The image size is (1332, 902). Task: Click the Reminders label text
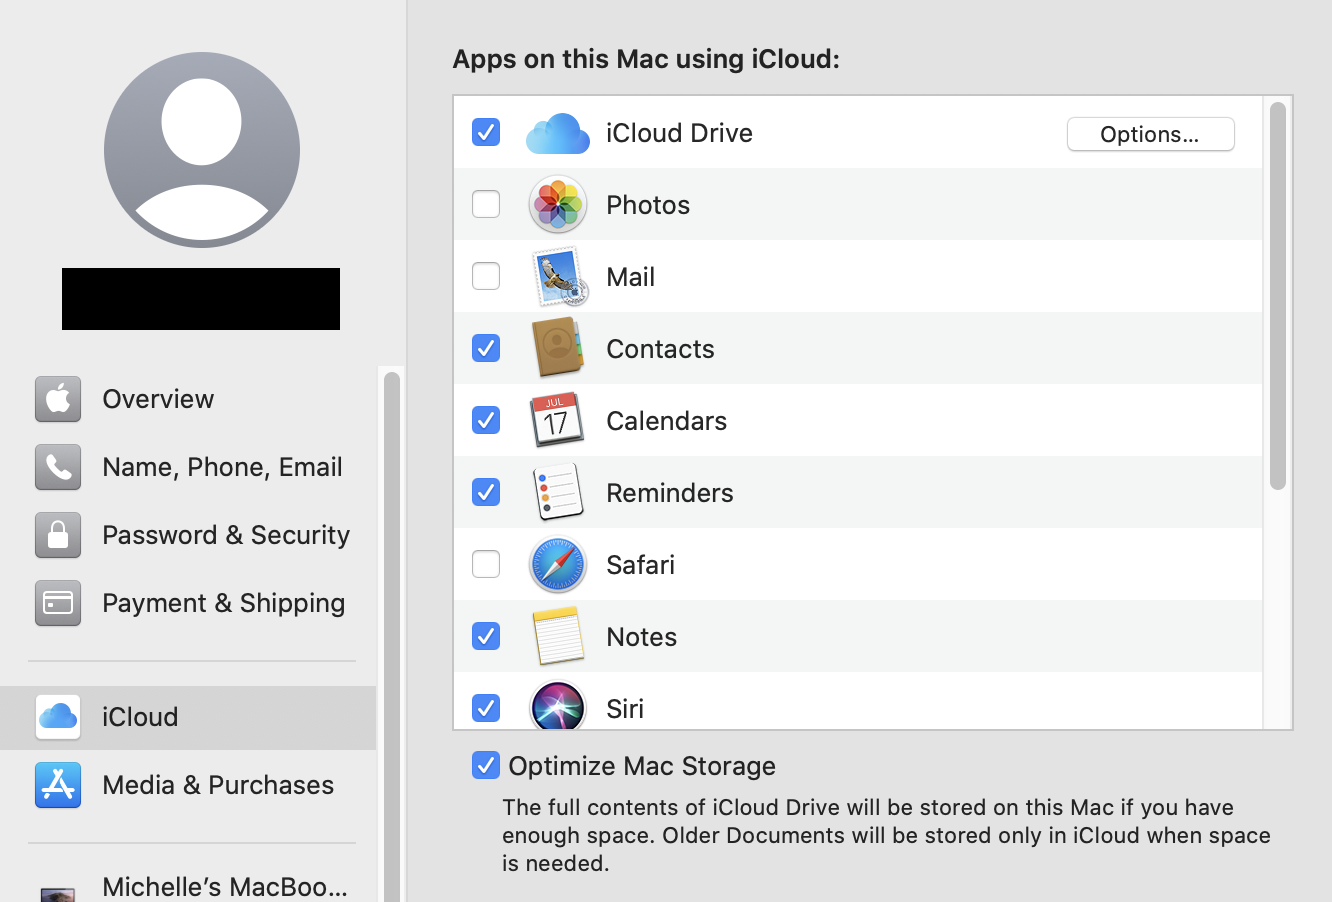670,493
